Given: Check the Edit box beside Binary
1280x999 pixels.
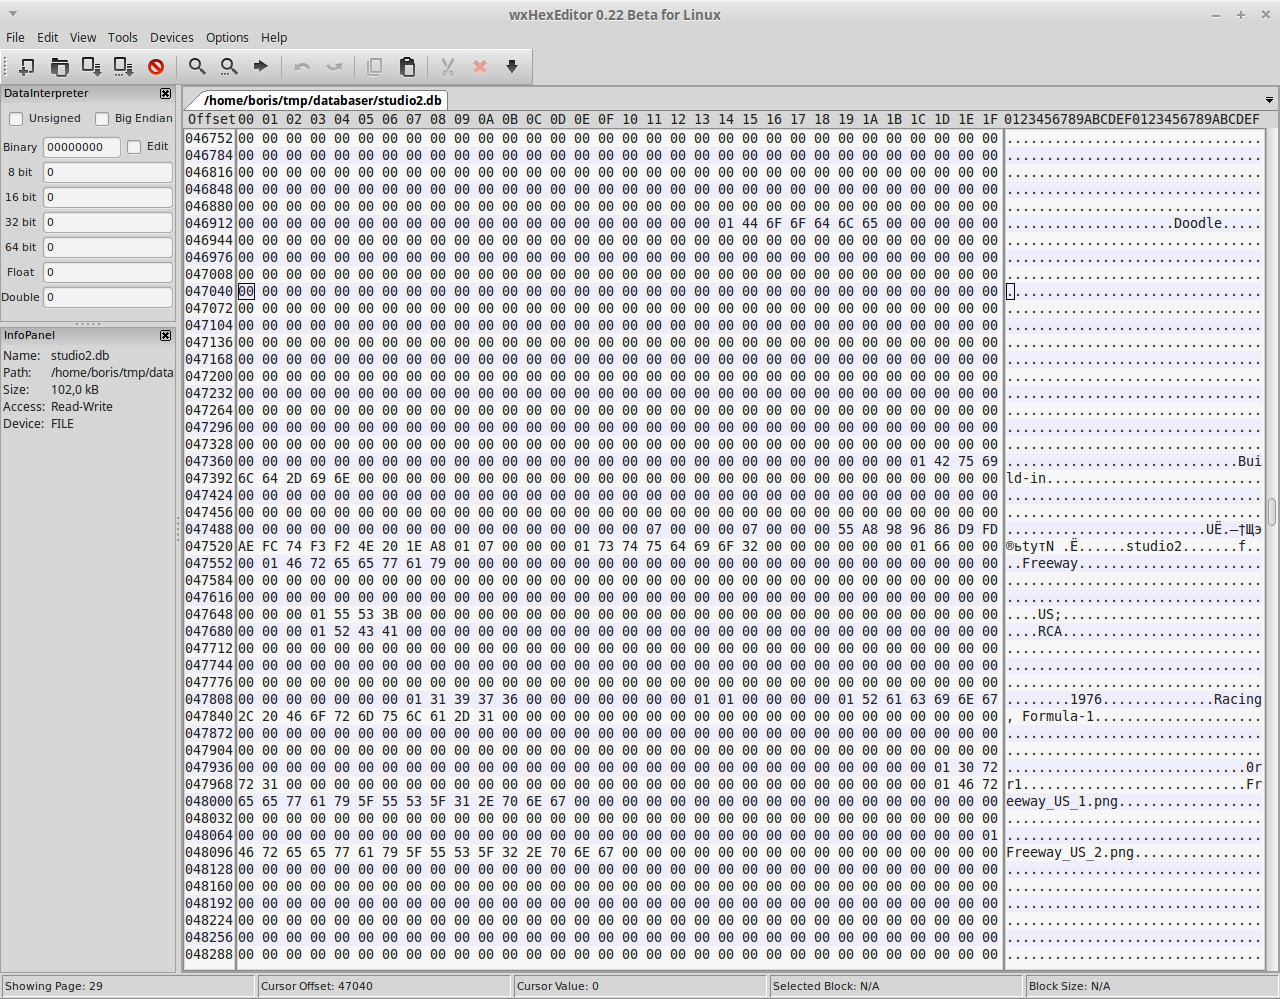Looking at the screenshot, I should tap(134, 147).
